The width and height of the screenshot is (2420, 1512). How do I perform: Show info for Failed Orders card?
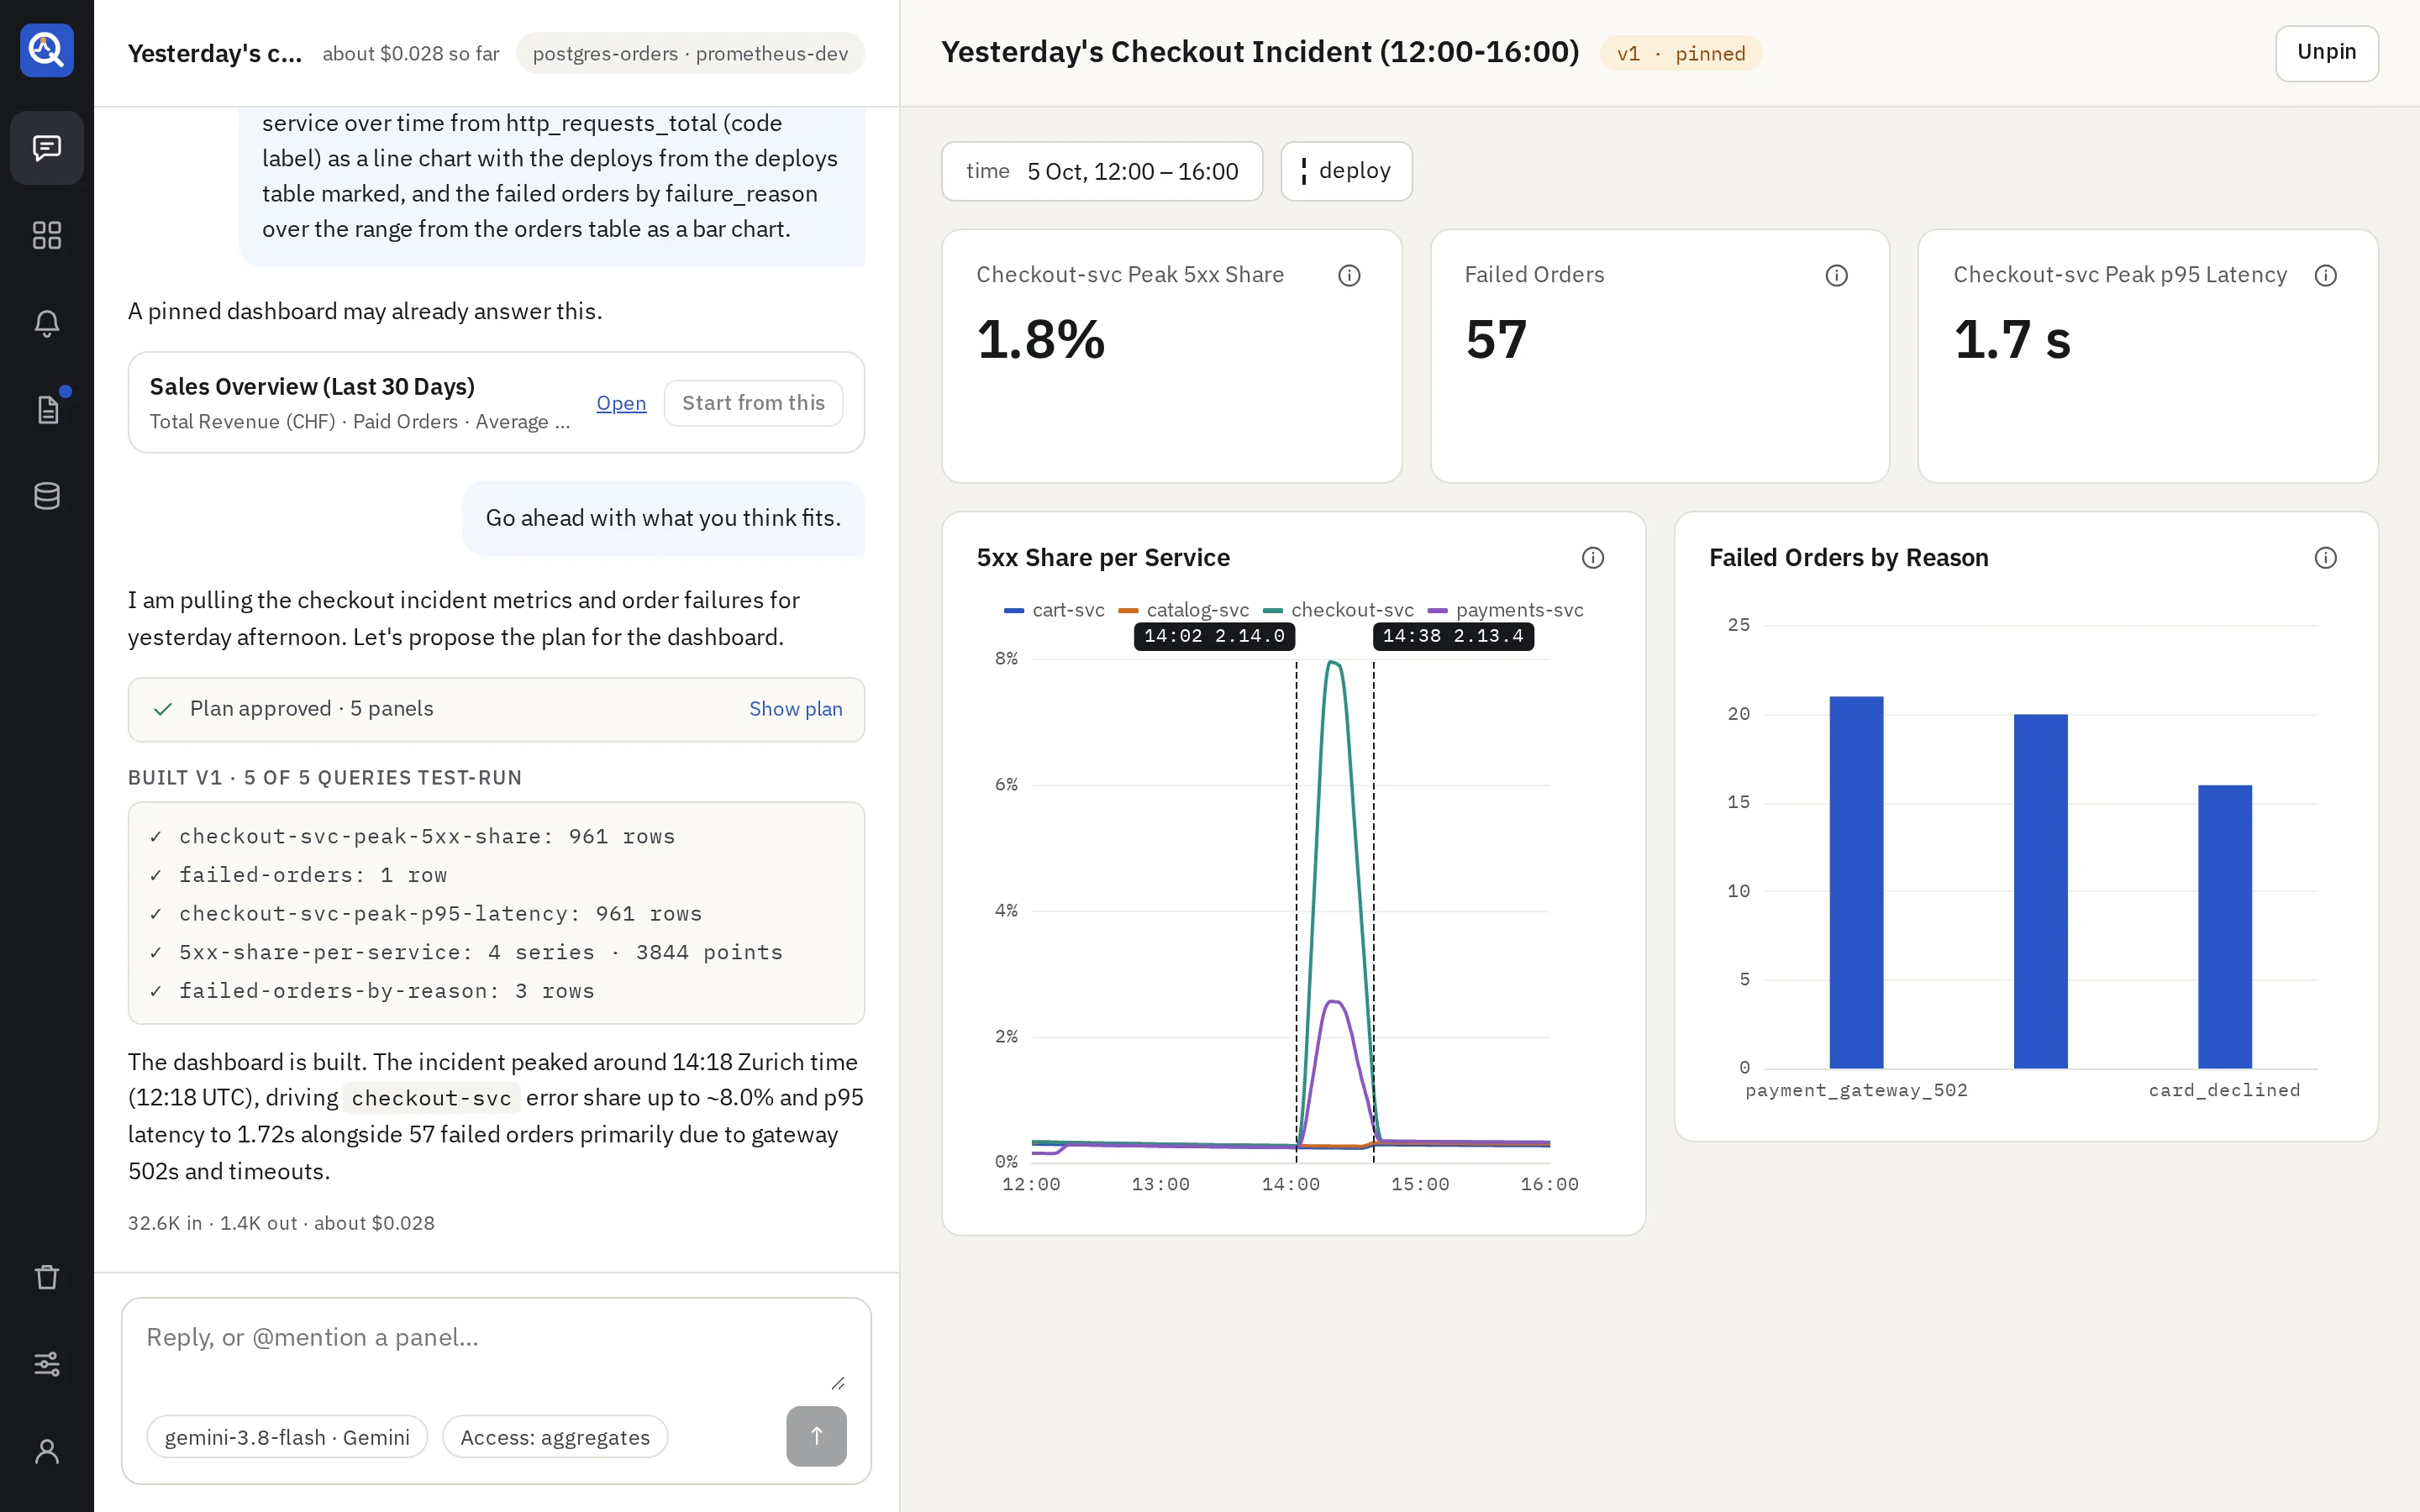pyautogui.click(x=1836, y=275)
